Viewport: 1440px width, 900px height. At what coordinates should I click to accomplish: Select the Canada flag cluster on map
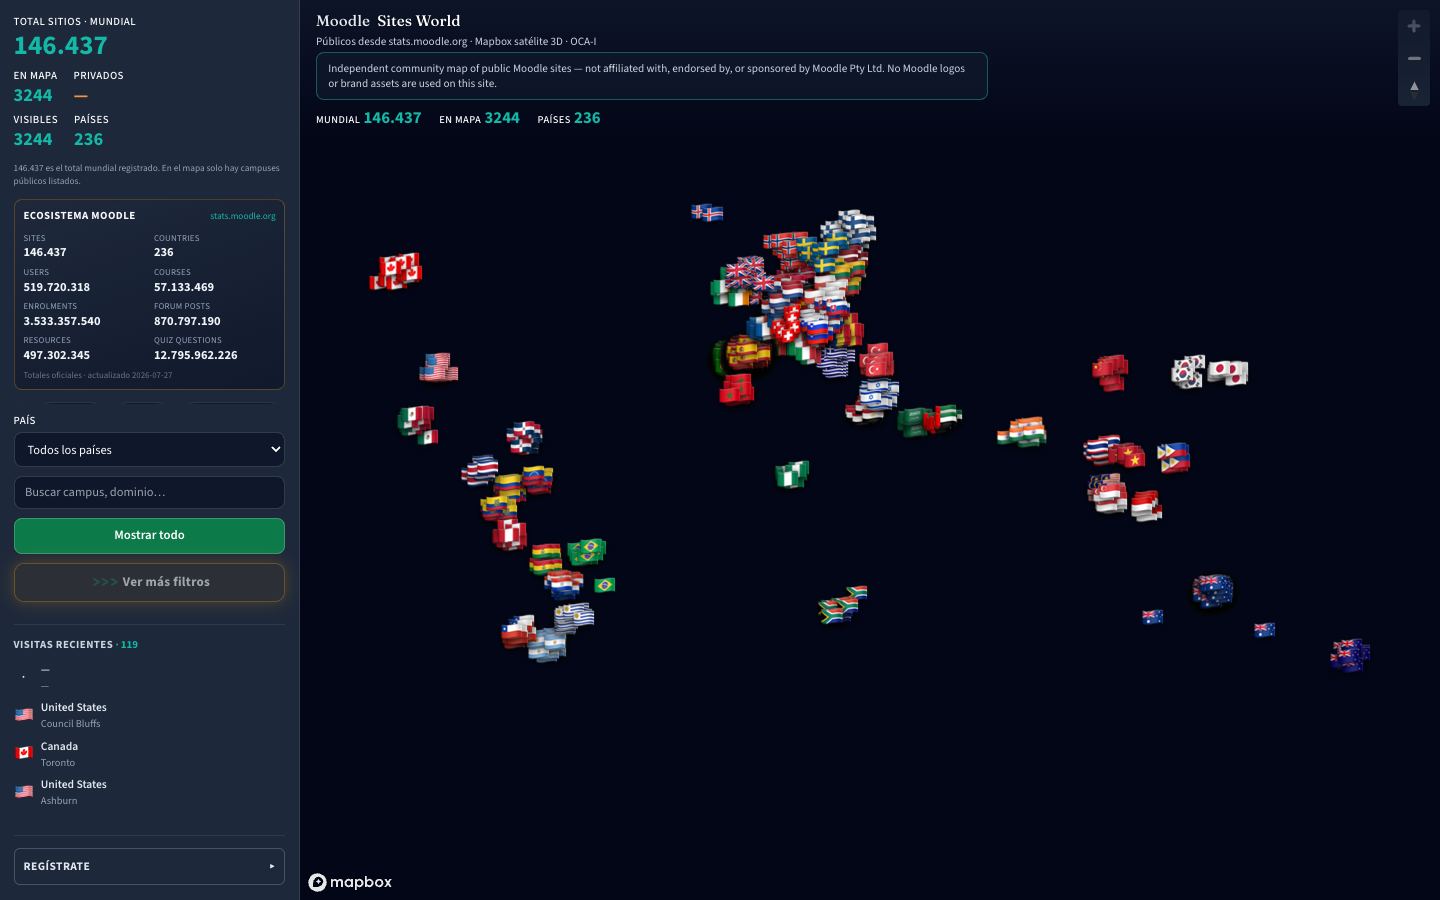(396, 271)
